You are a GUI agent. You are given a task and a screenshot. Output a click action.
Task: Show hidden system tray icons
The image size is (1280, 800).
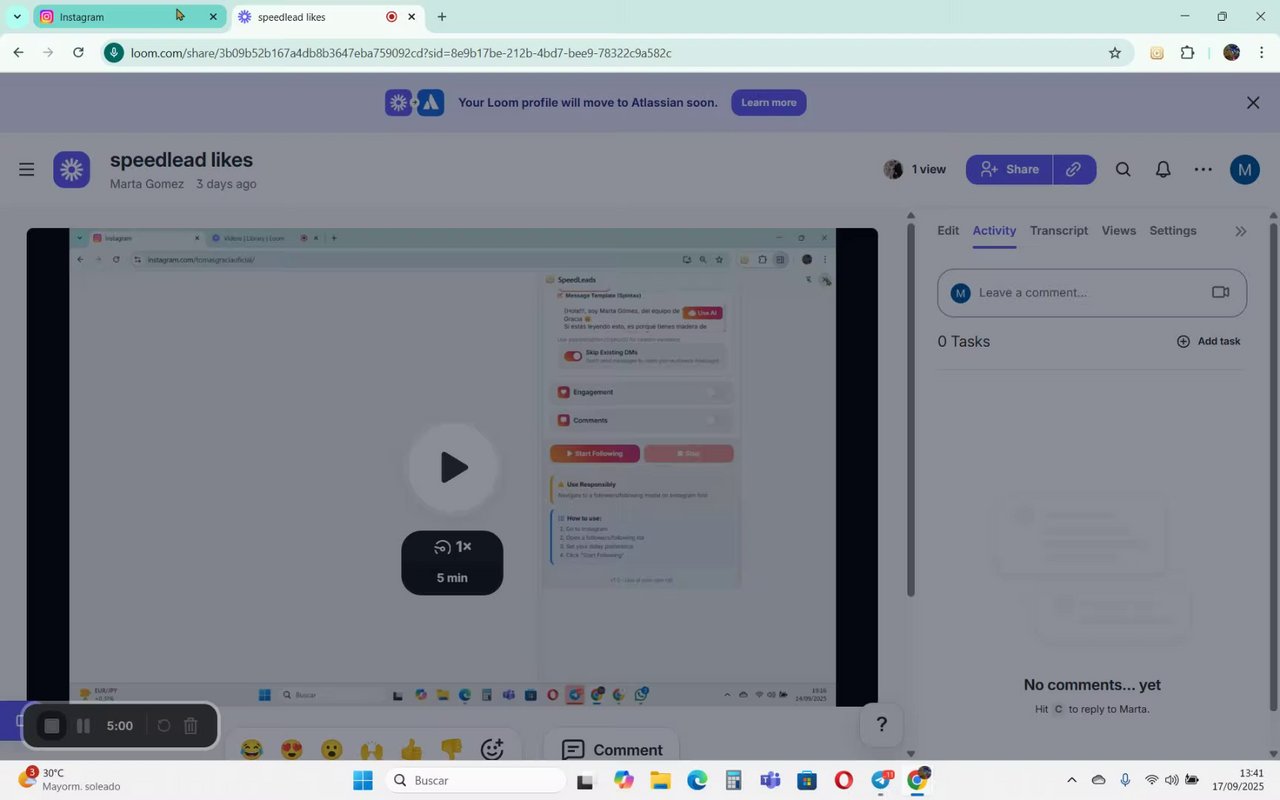pyautogui.click(x=1072, y=780)
